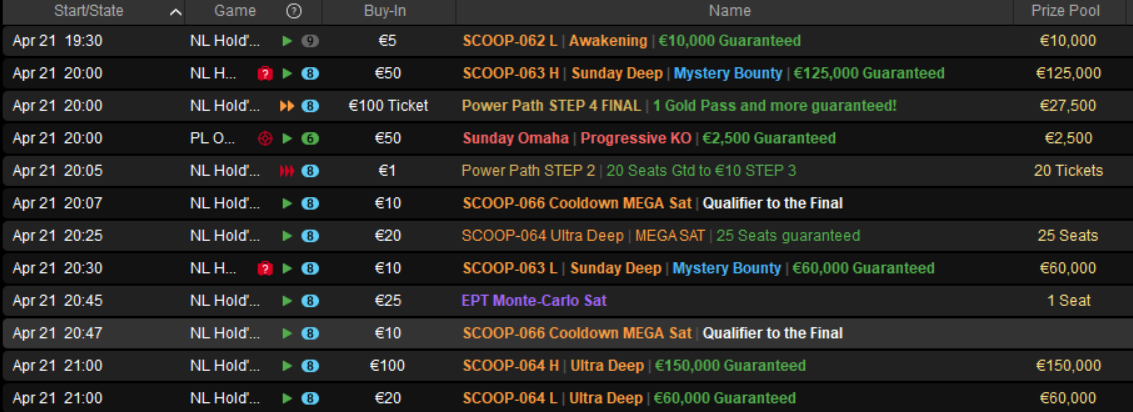Select the SCOOP-064 H Ultra Deep €150,000 row
The width and height of the screenshot is (1133, 412).
566,366
